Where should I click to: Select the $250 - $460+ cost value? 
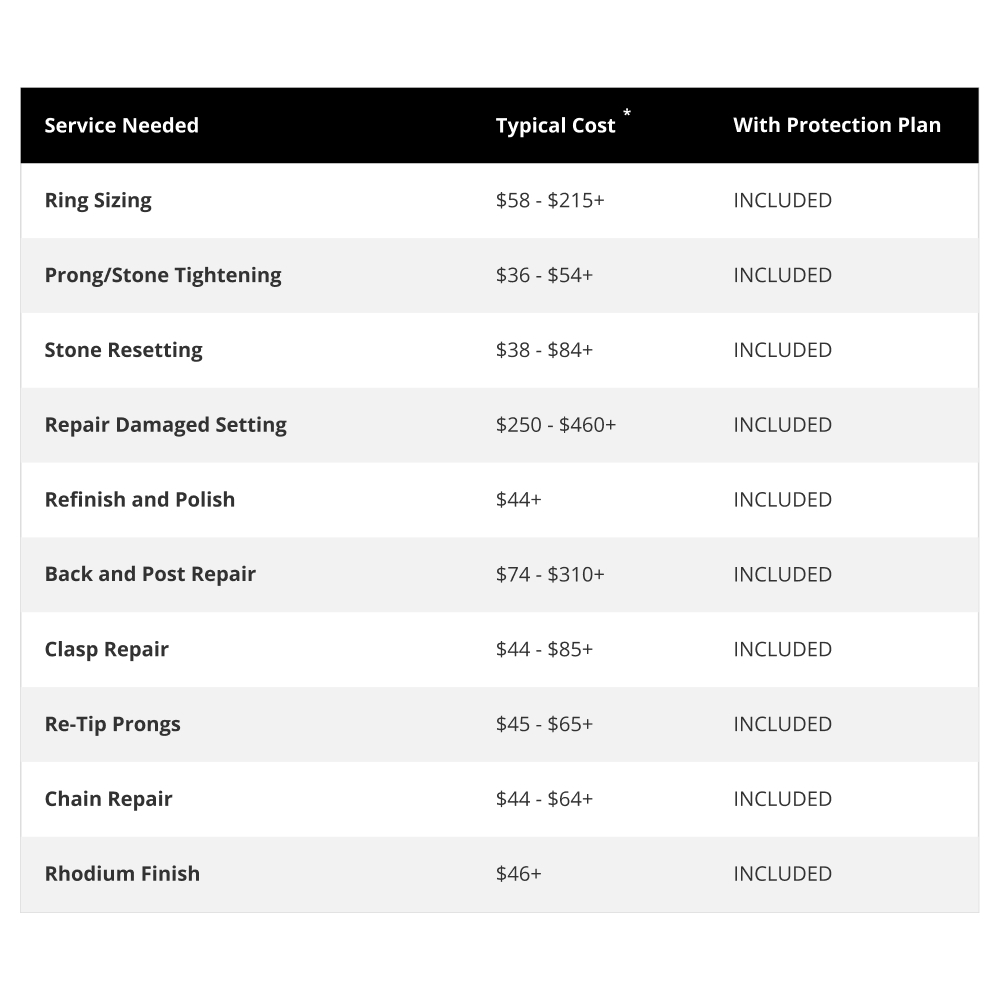pyautogui.click(x=555, y=425)
